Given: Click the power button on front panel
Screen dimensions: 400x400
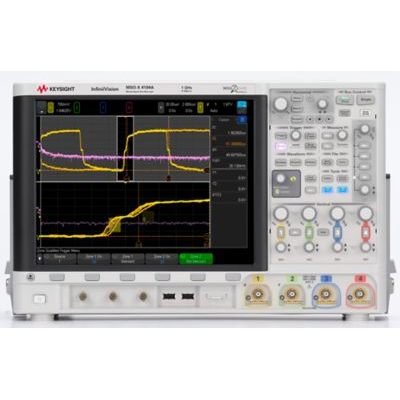Looking at the screenshot, I should pos(39,299).
